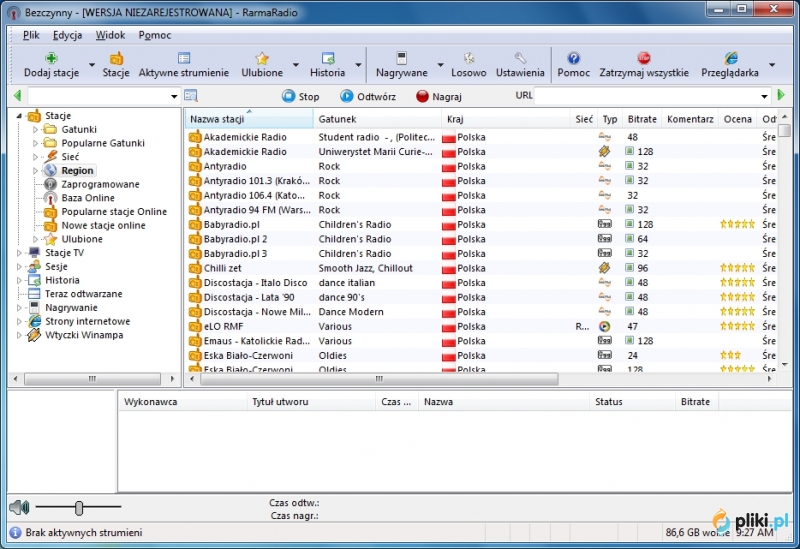Click the green back arrow

click(x=17, y=95)
